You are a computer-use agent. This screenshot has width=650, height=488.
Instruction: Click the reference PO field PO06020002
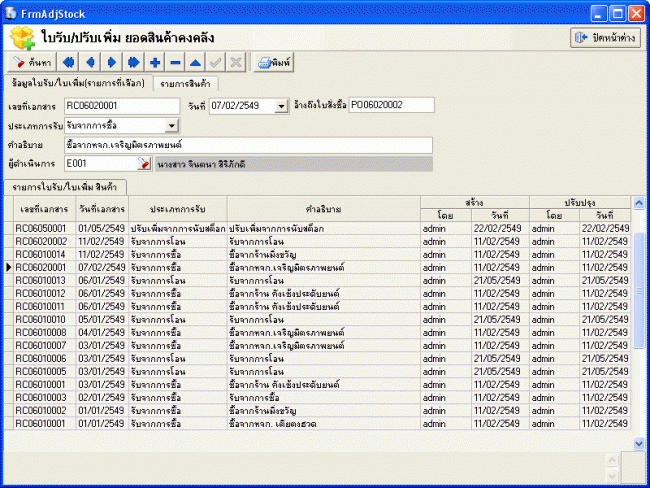click(392, 105)
